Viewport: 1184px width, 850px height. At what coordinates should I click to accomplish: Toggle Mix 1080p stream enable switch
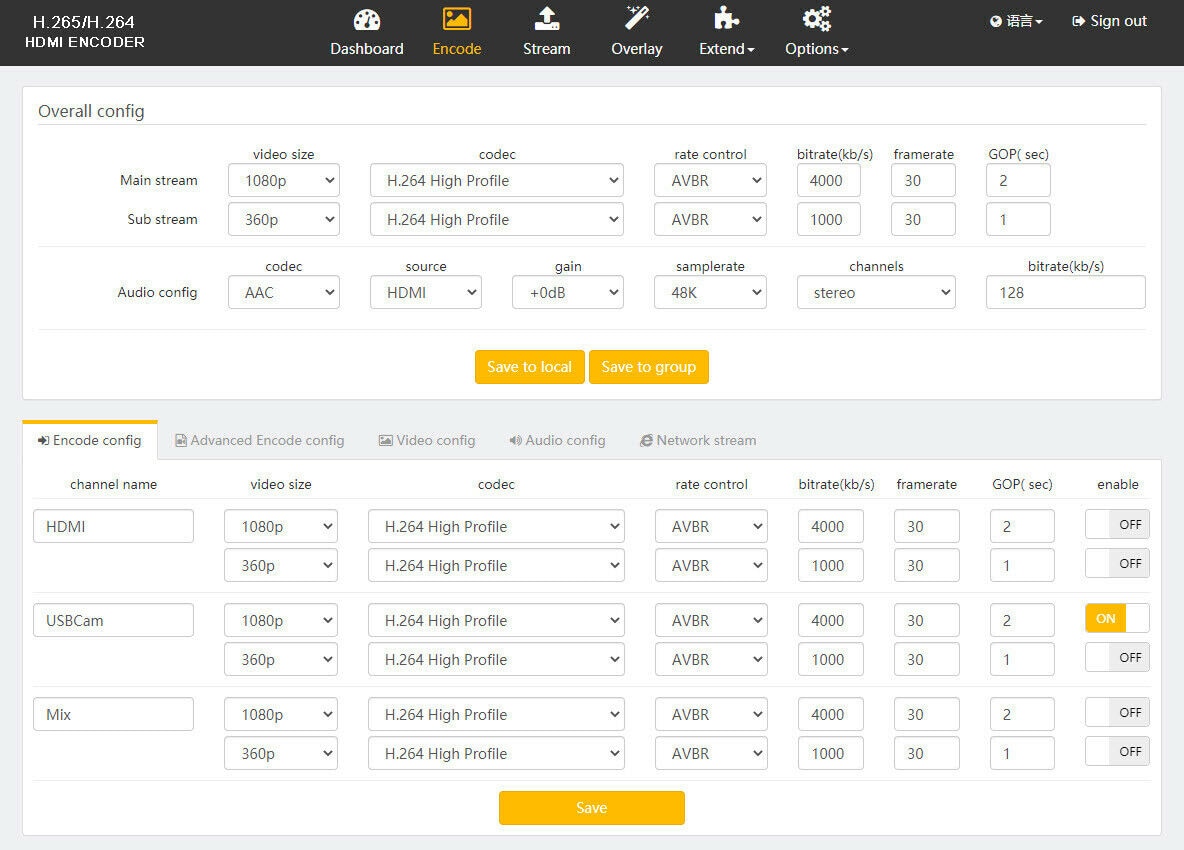1117,712
